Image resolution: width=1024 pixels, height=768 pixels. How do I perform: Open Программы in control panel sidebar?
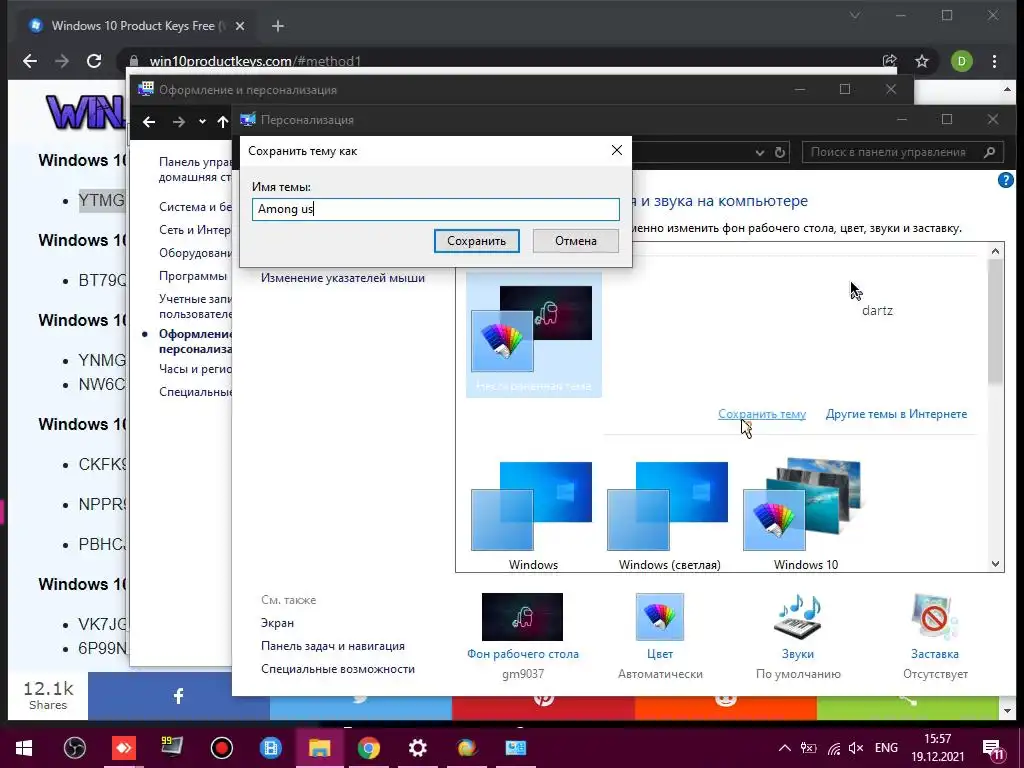(193, 276)
